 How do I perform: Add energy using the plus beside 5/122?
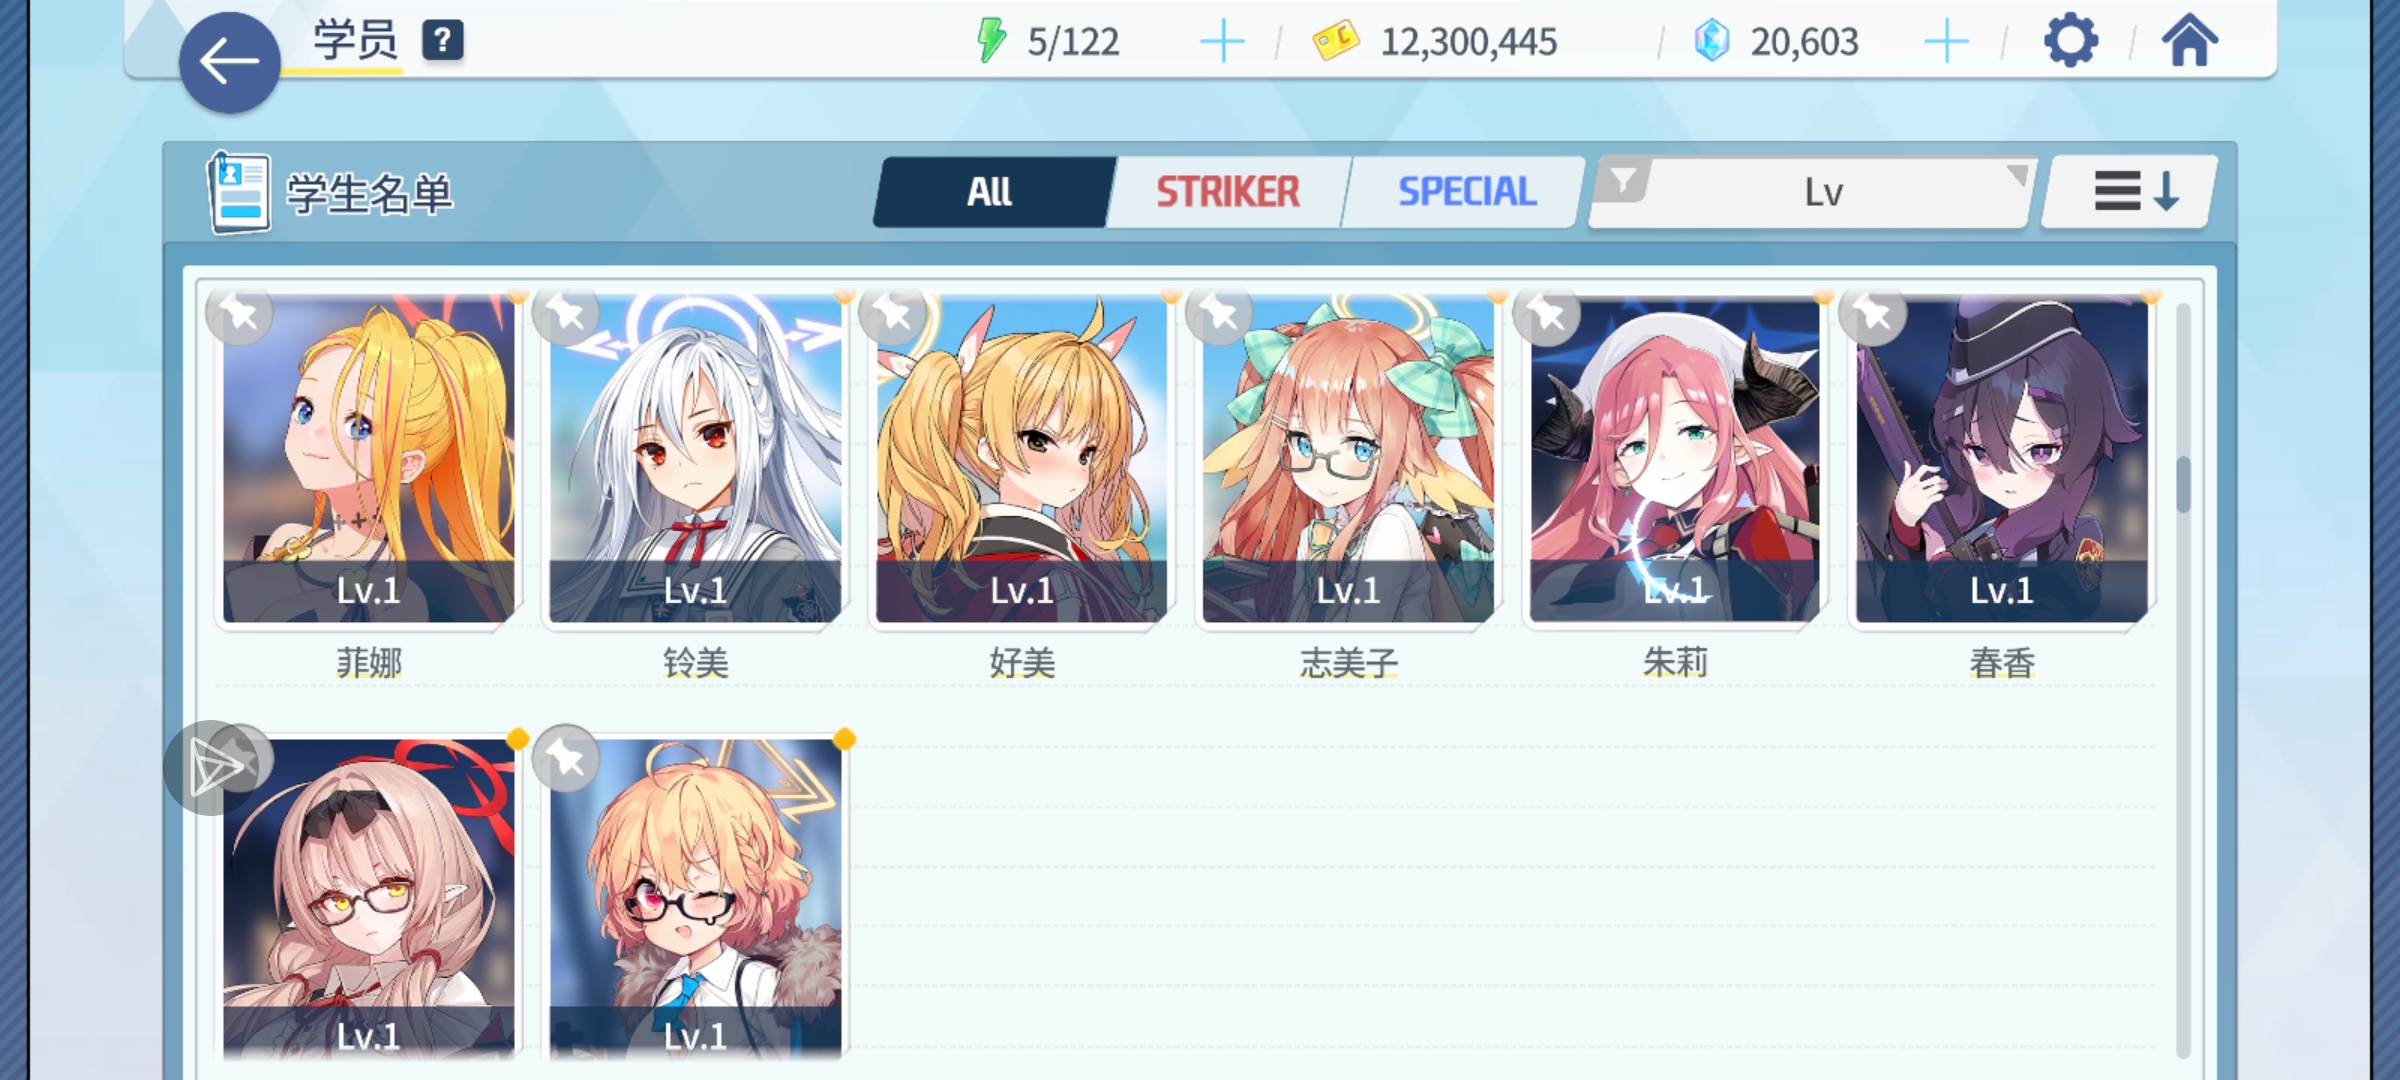(1222, 42)
